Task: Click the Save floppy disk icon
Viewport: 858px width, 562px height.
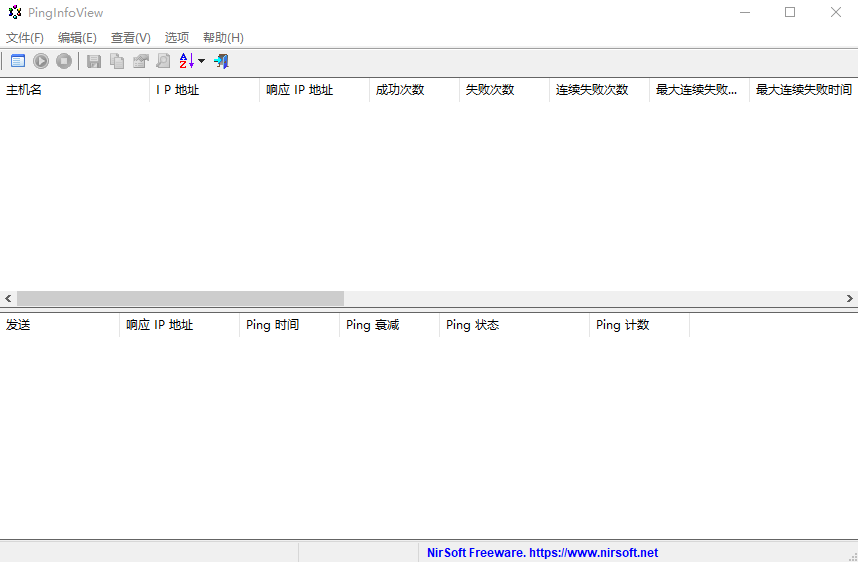Action: [94, 61]
